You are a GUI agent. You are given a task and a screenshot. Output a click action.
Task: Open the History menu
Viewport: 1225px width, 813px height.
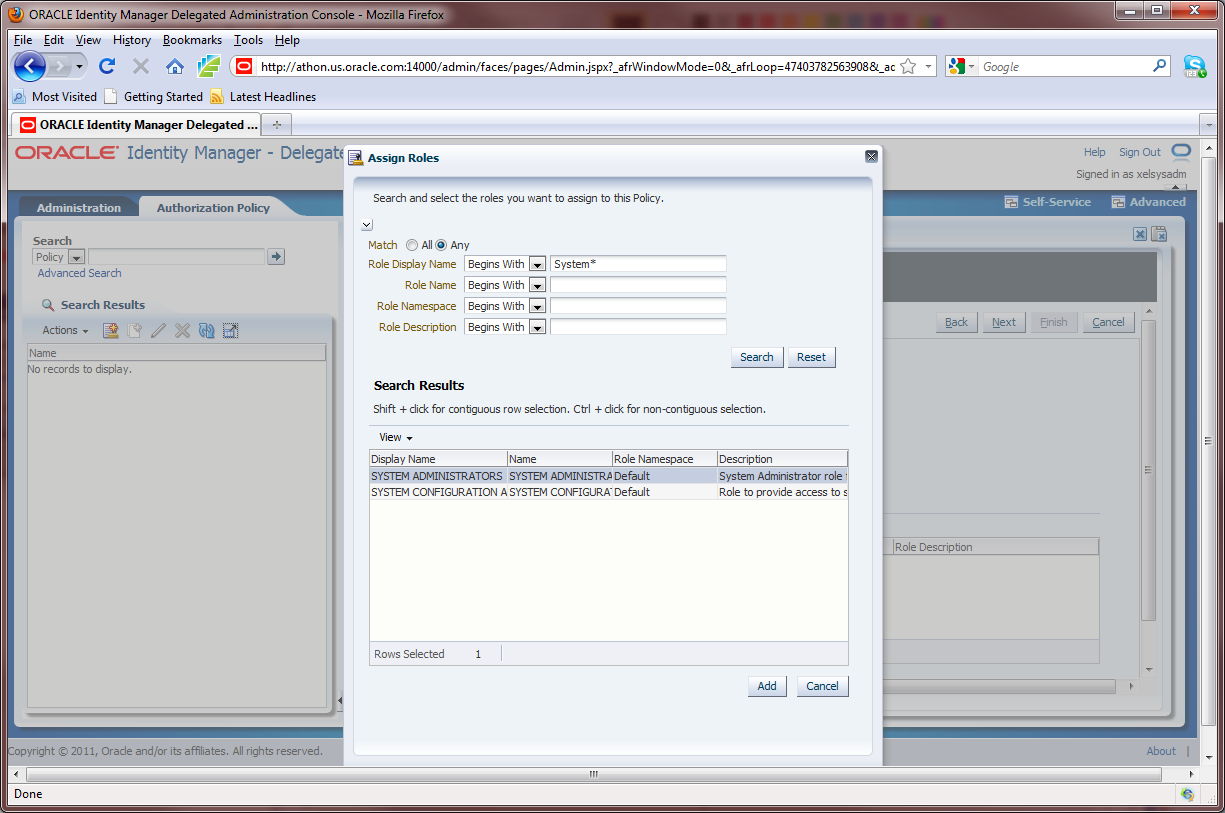(132, 40)
